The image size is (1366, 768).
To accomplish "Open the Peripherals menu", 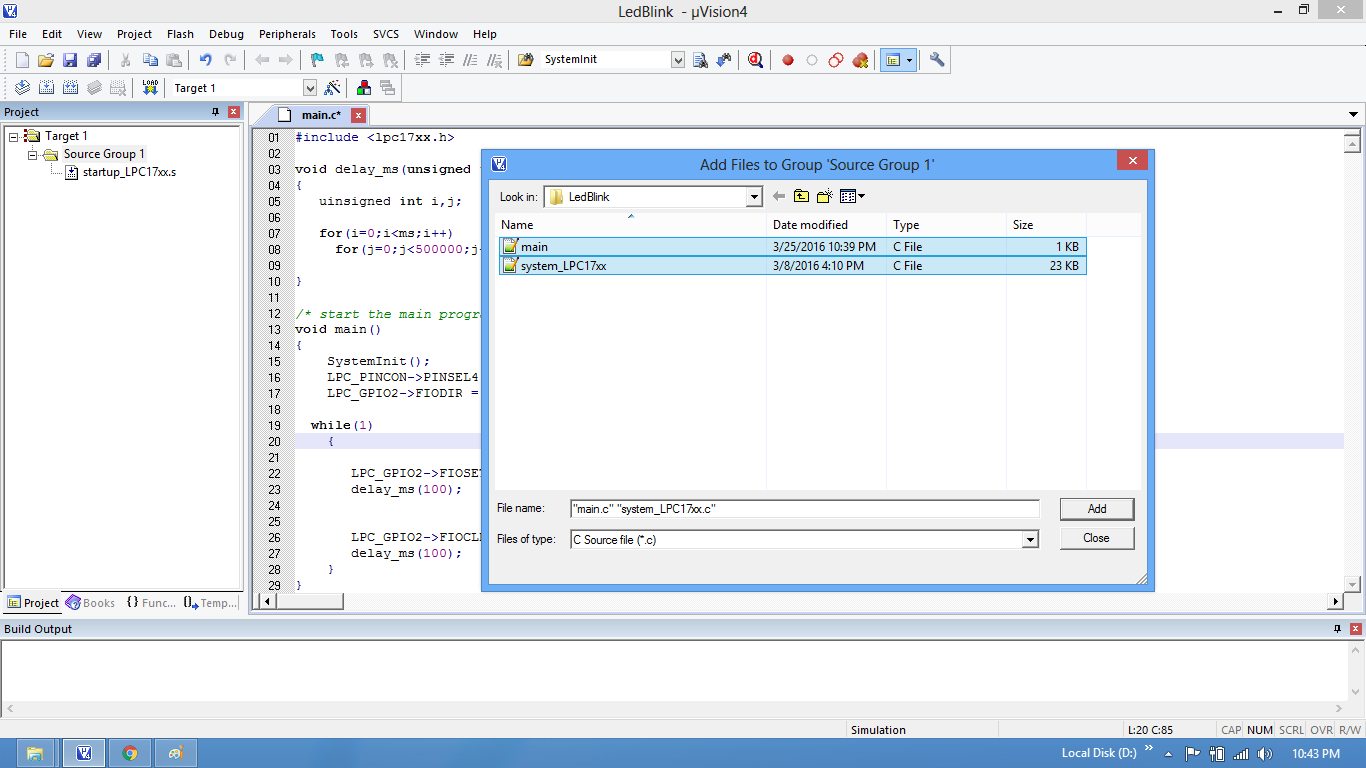I will [287, 34].
